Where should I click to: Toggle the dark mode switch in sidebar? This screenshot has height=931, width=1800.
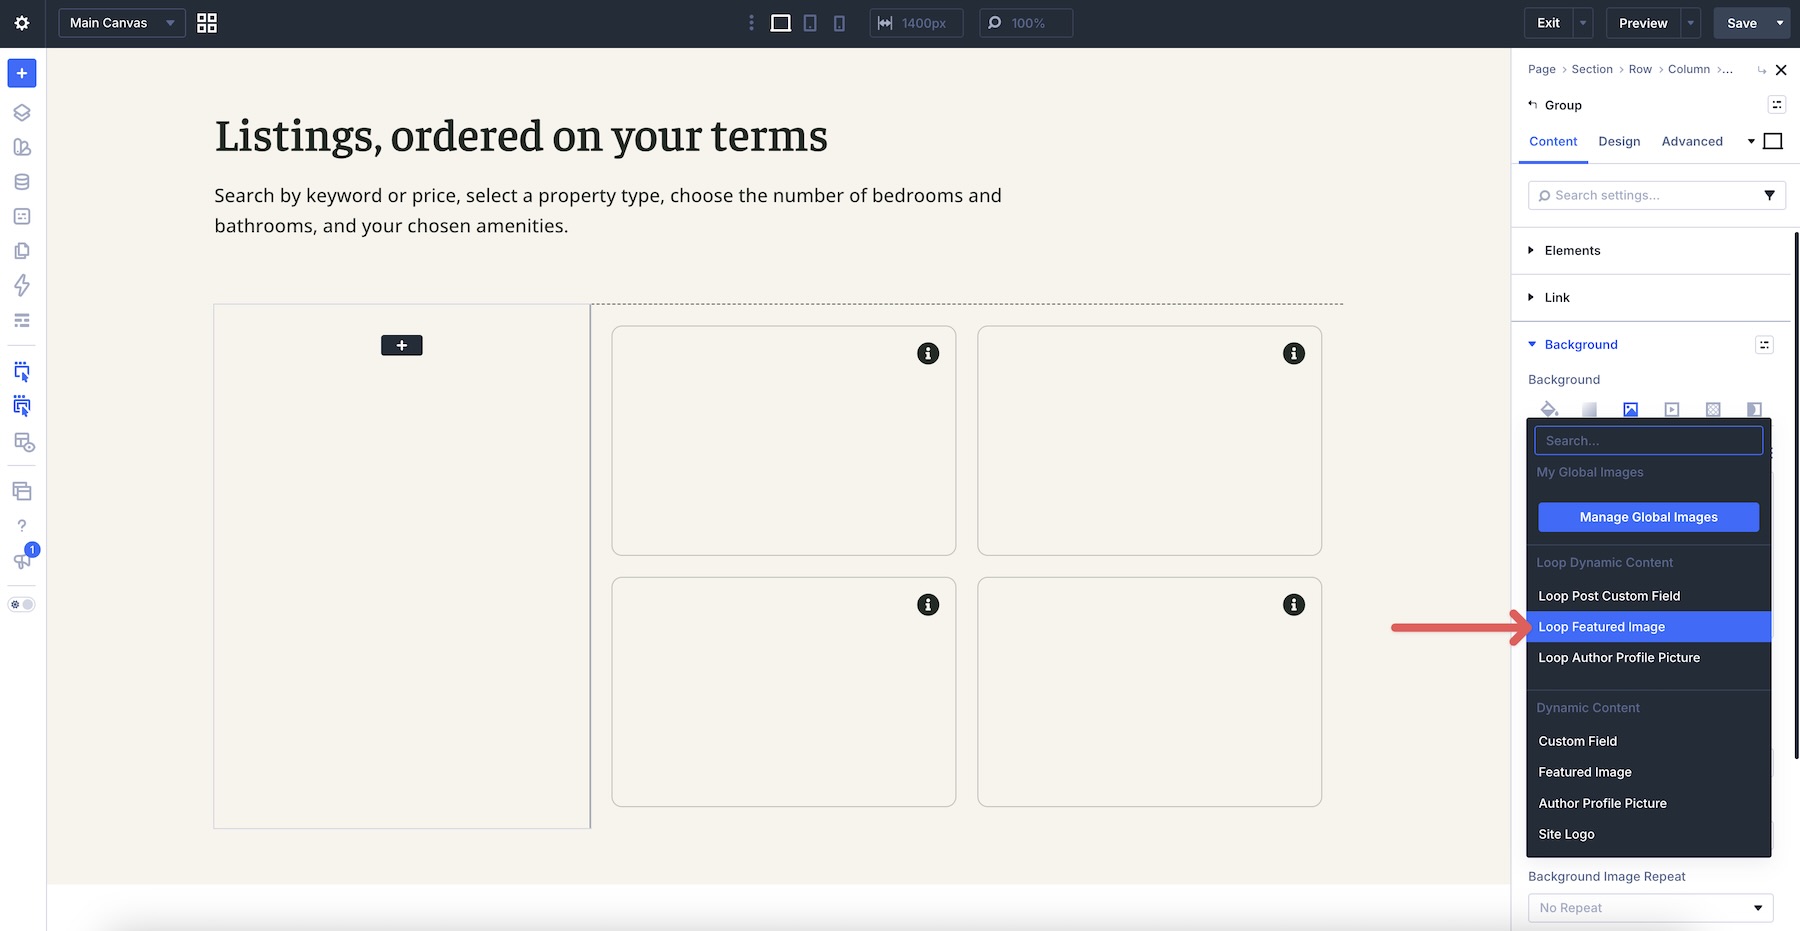point(22,604)
